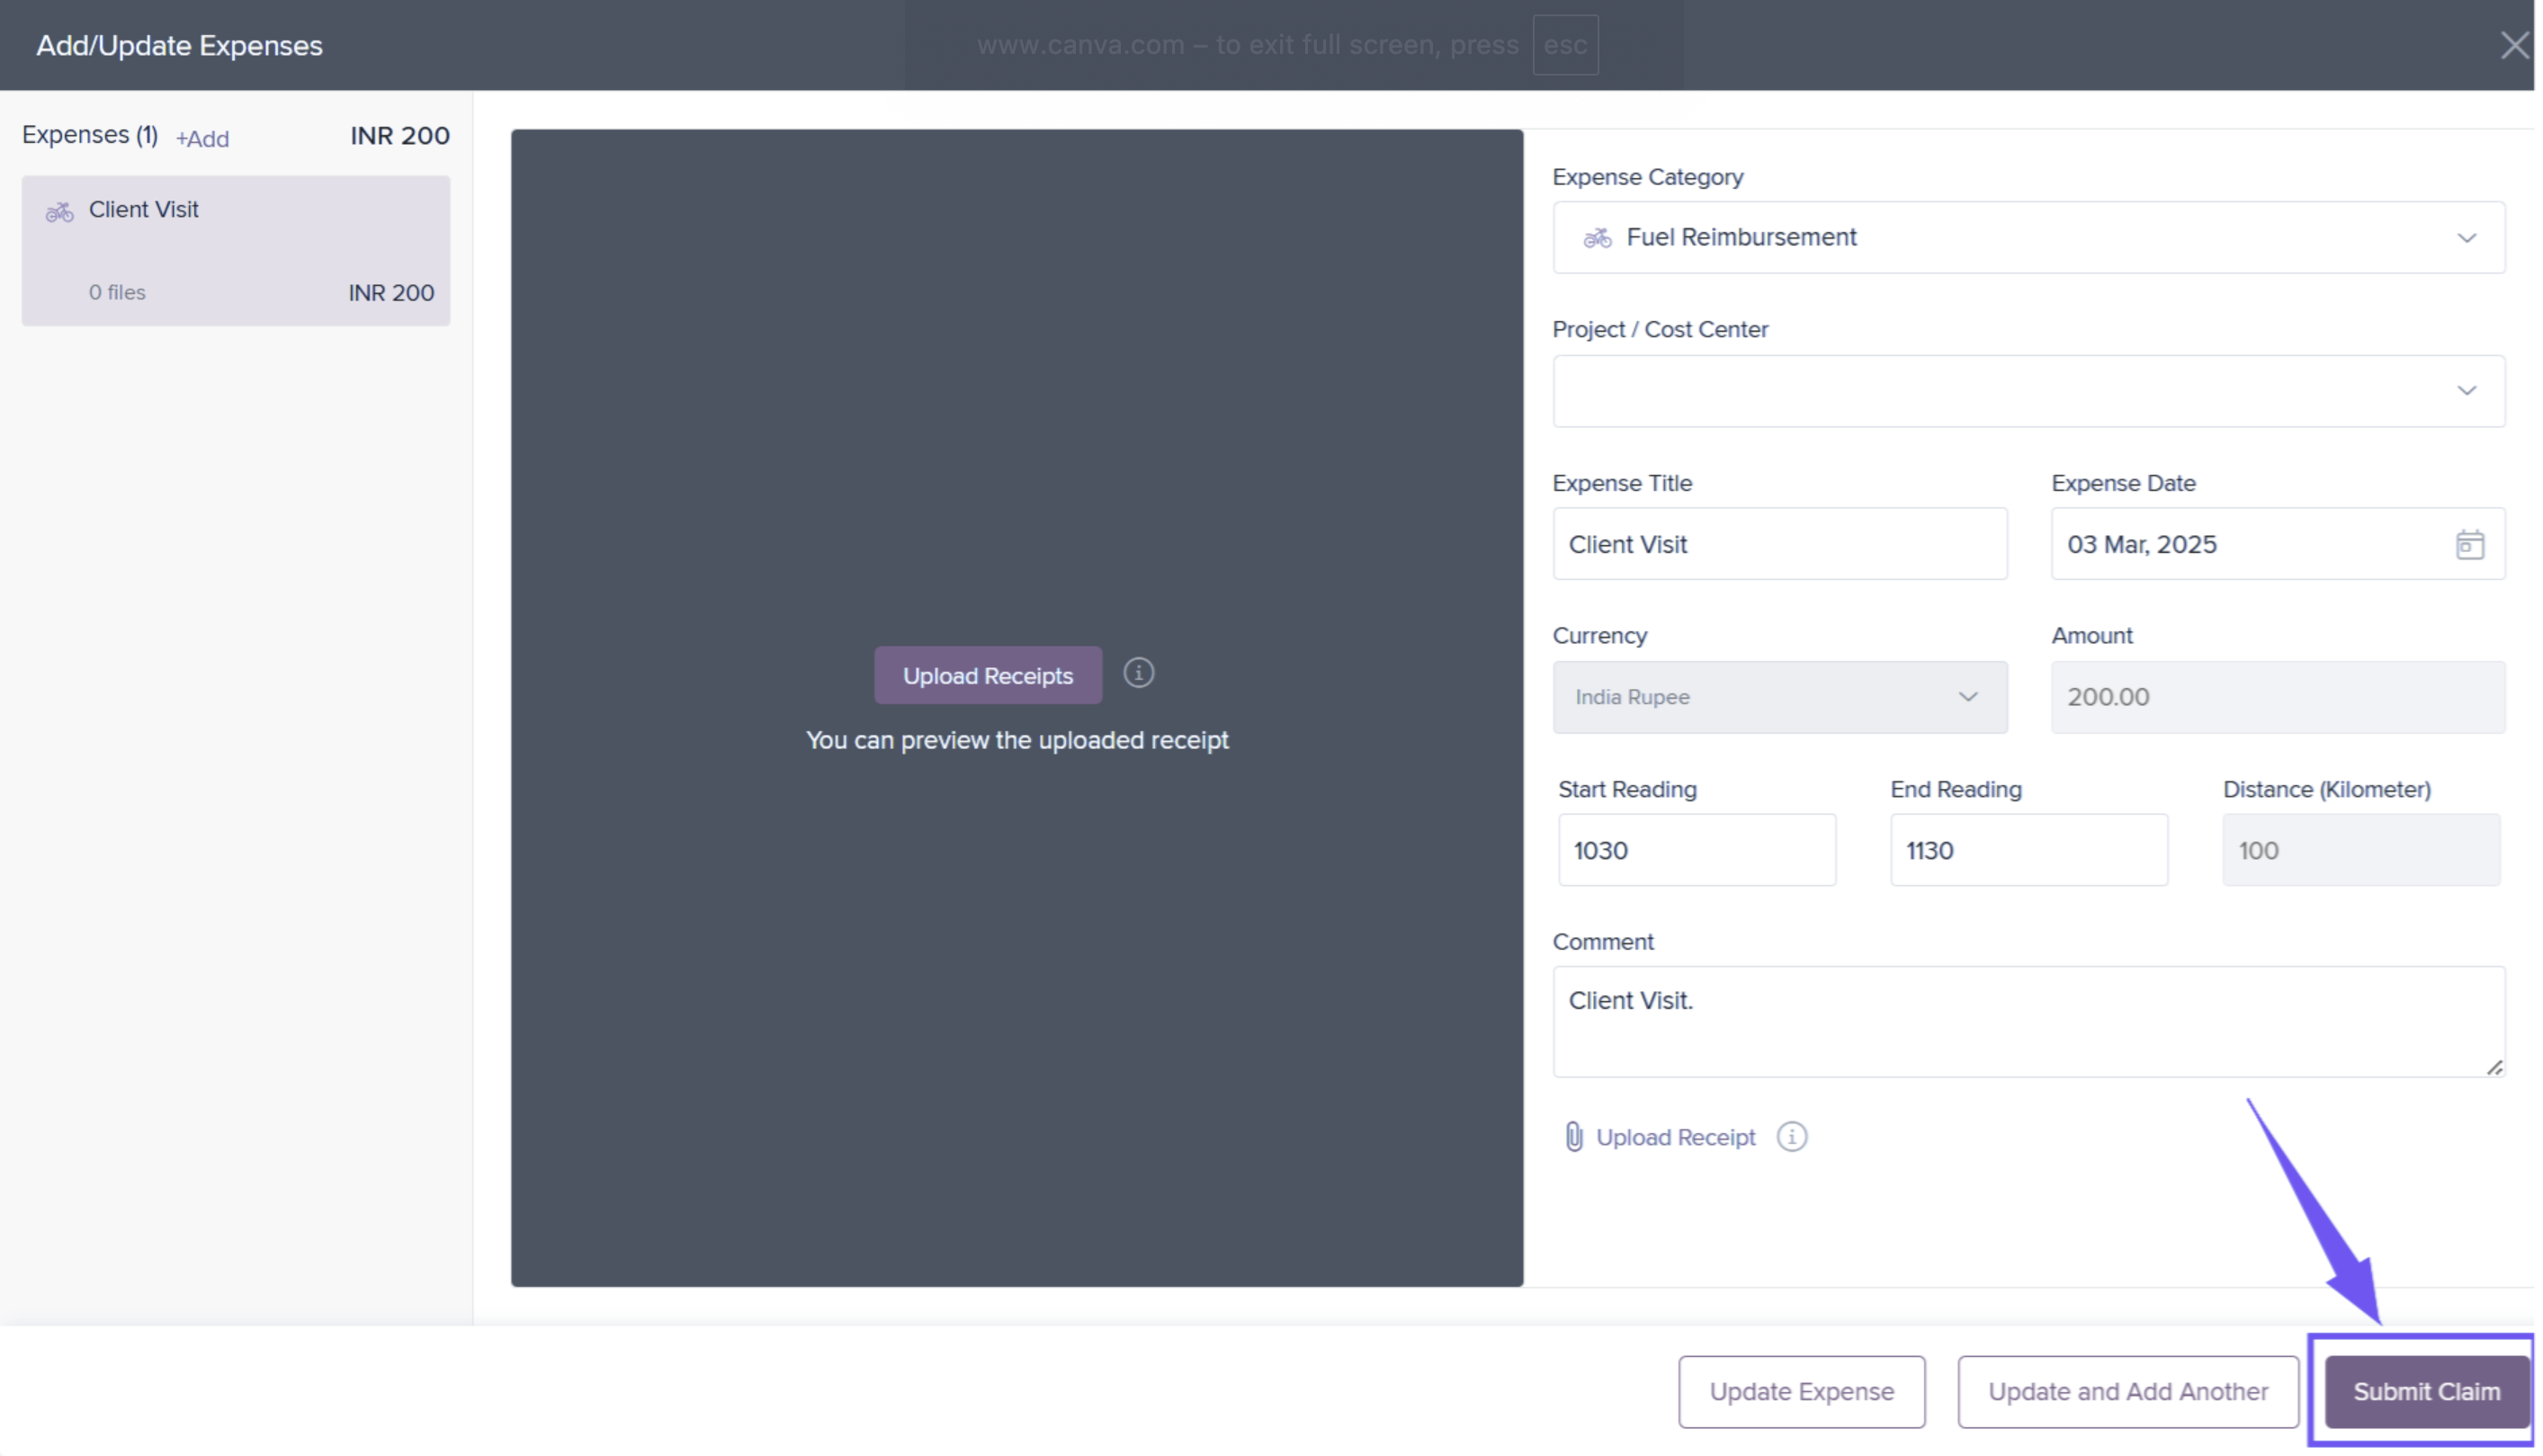2543x1456 pixels.
Task: Click info icon next to Upload Receipt link
Action: [1791, 1138]
